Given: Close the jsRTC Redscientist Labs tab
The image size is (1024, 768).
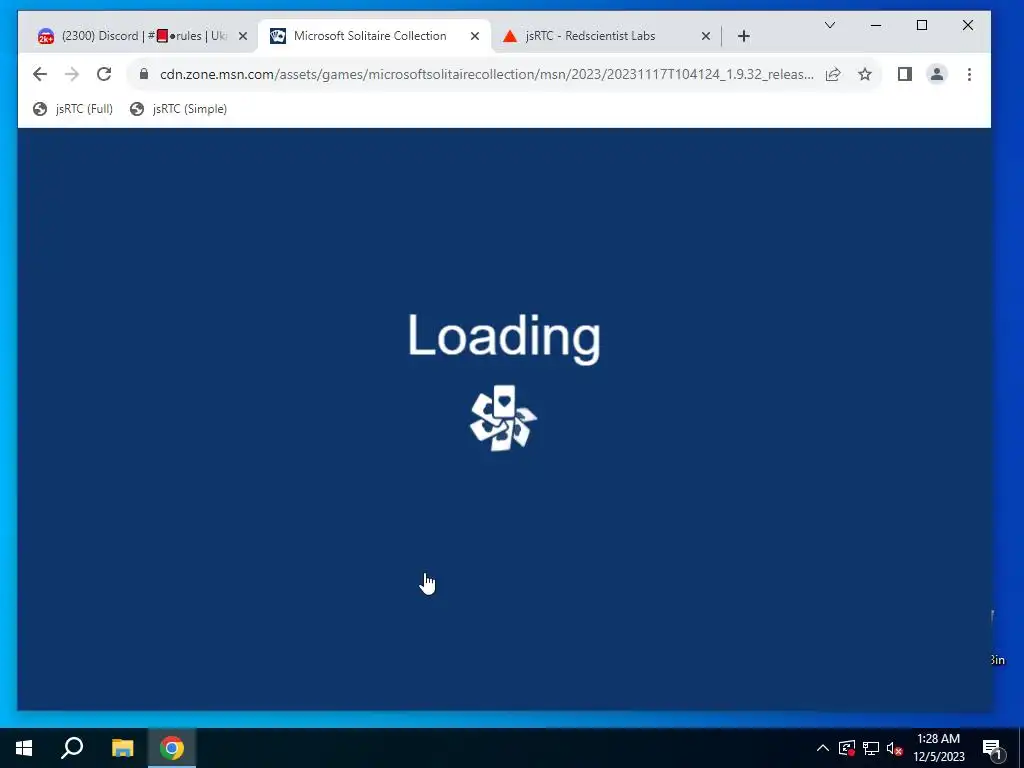Looking at the screenshot, I should coord(705,36).
